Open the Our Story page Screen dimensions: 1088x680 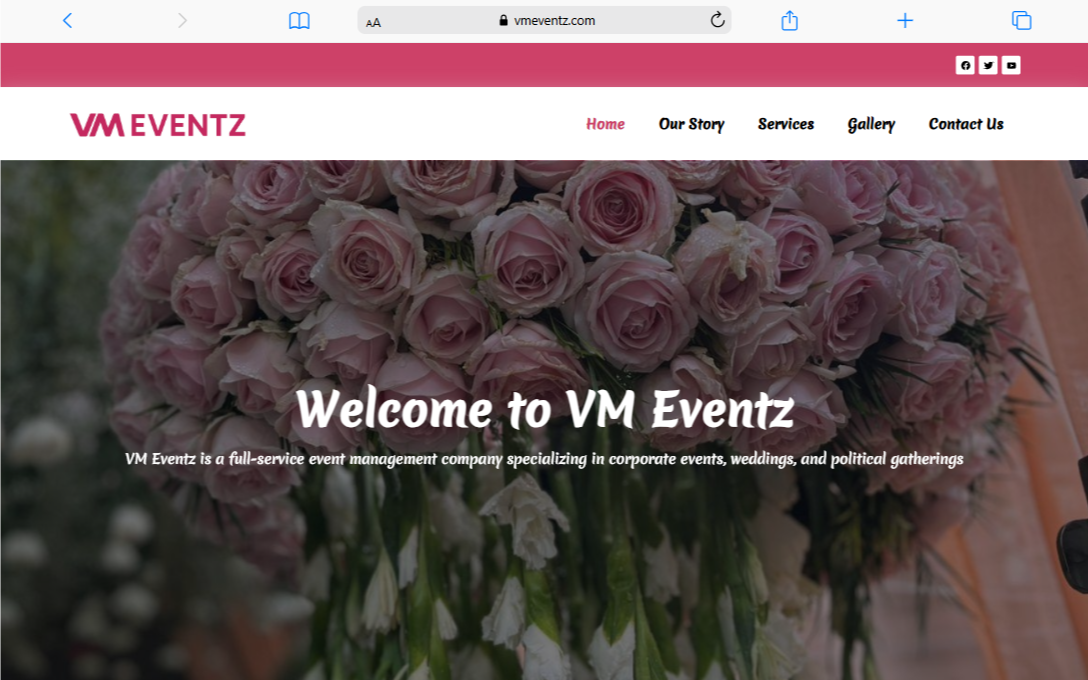tap(691, 124)
